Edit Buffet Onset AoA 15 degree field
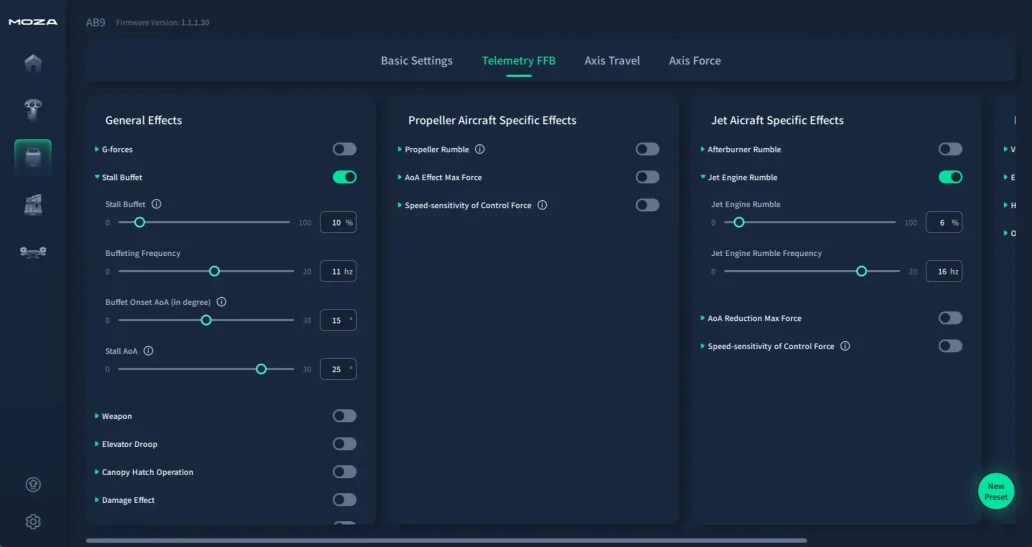This screenshot has height=547, width=1032. point(338,321)
